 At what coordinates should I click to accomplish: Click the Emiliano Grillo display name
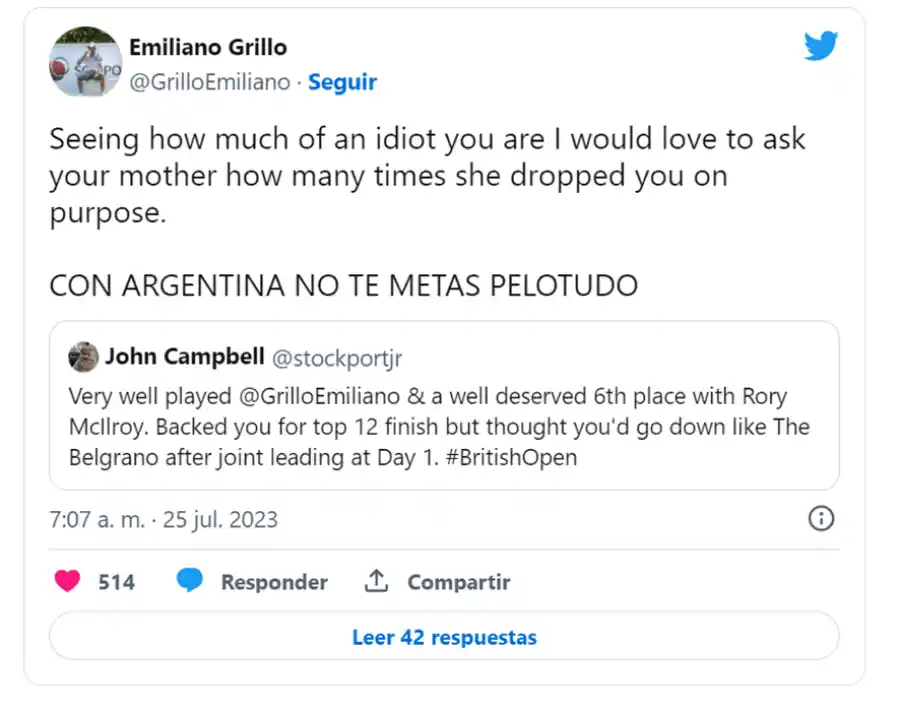pos(207,47)
